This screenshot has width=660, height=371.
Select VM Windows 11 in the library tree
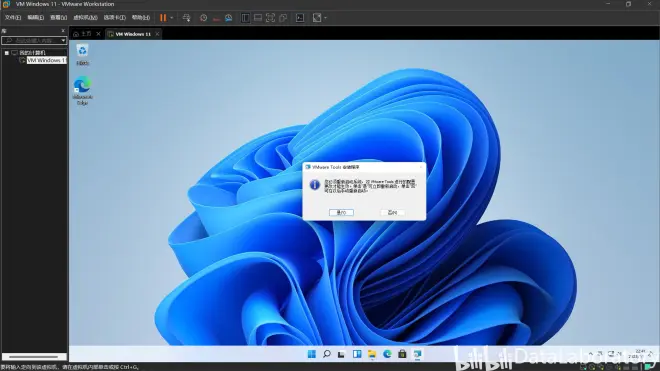[46, 60]
